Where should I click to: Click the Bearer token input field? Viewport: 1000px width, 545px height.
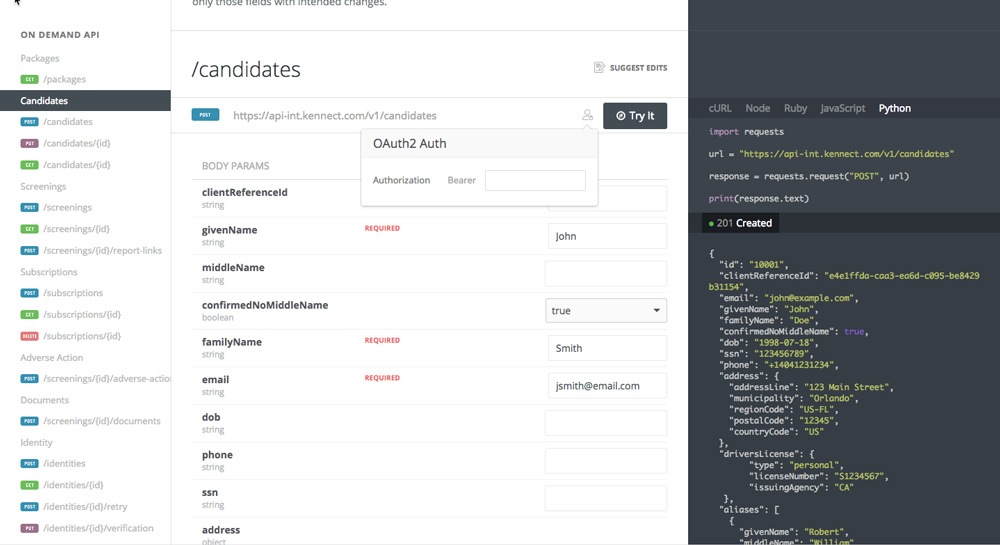(x=535, y=181)
